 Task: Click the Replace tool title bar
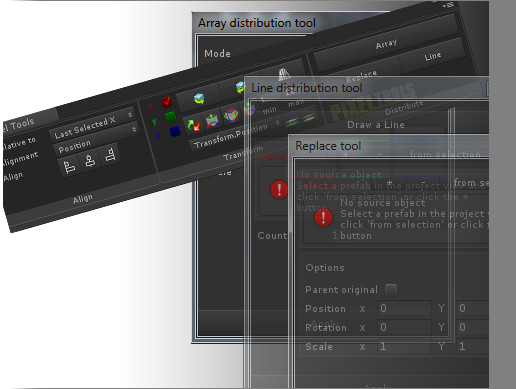[x=389, y=146]
